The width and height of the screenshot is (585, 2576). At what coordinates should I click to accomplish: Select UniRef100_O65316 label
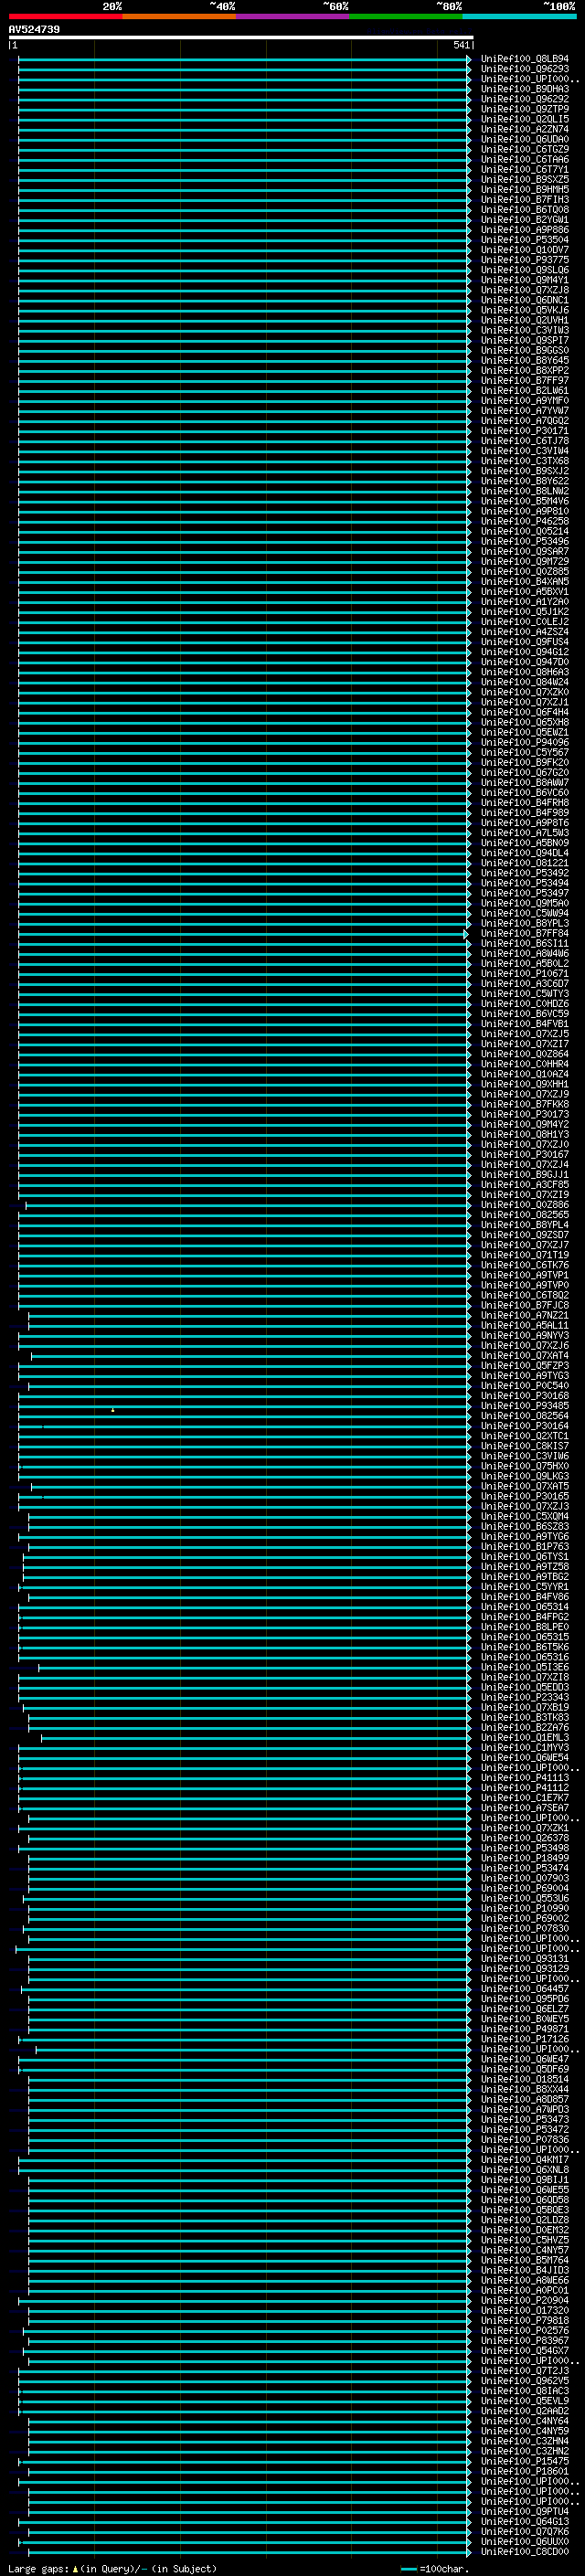point(525,1657)
